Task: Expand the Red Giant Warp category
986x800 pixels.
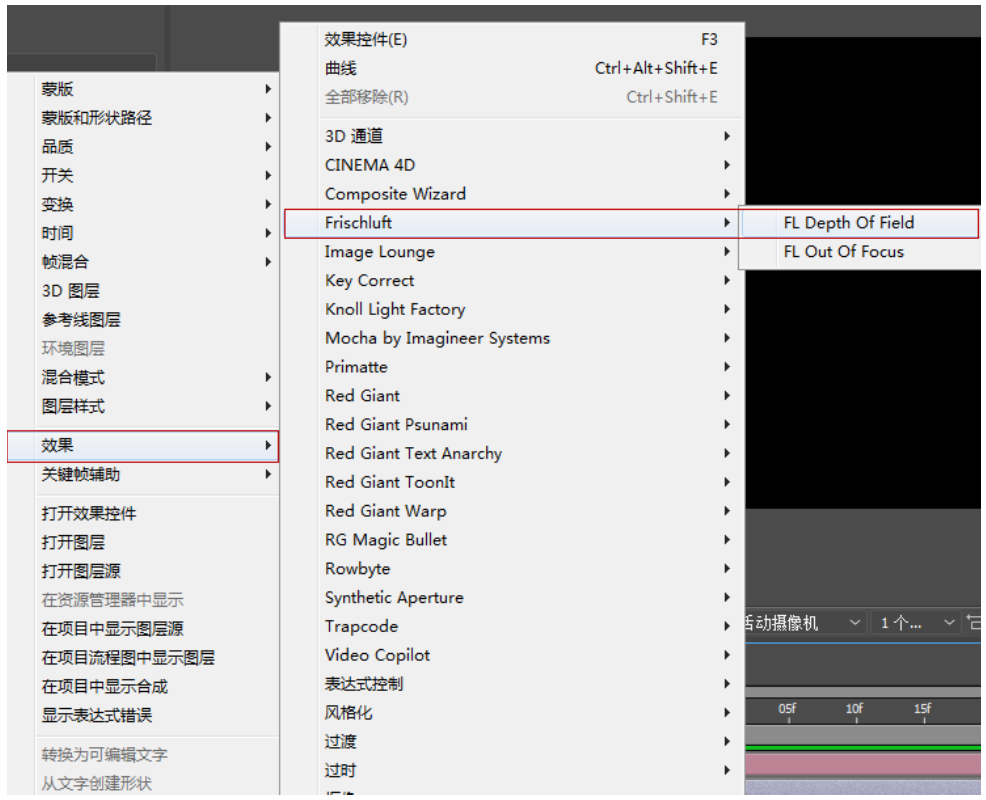Action: 512,511
